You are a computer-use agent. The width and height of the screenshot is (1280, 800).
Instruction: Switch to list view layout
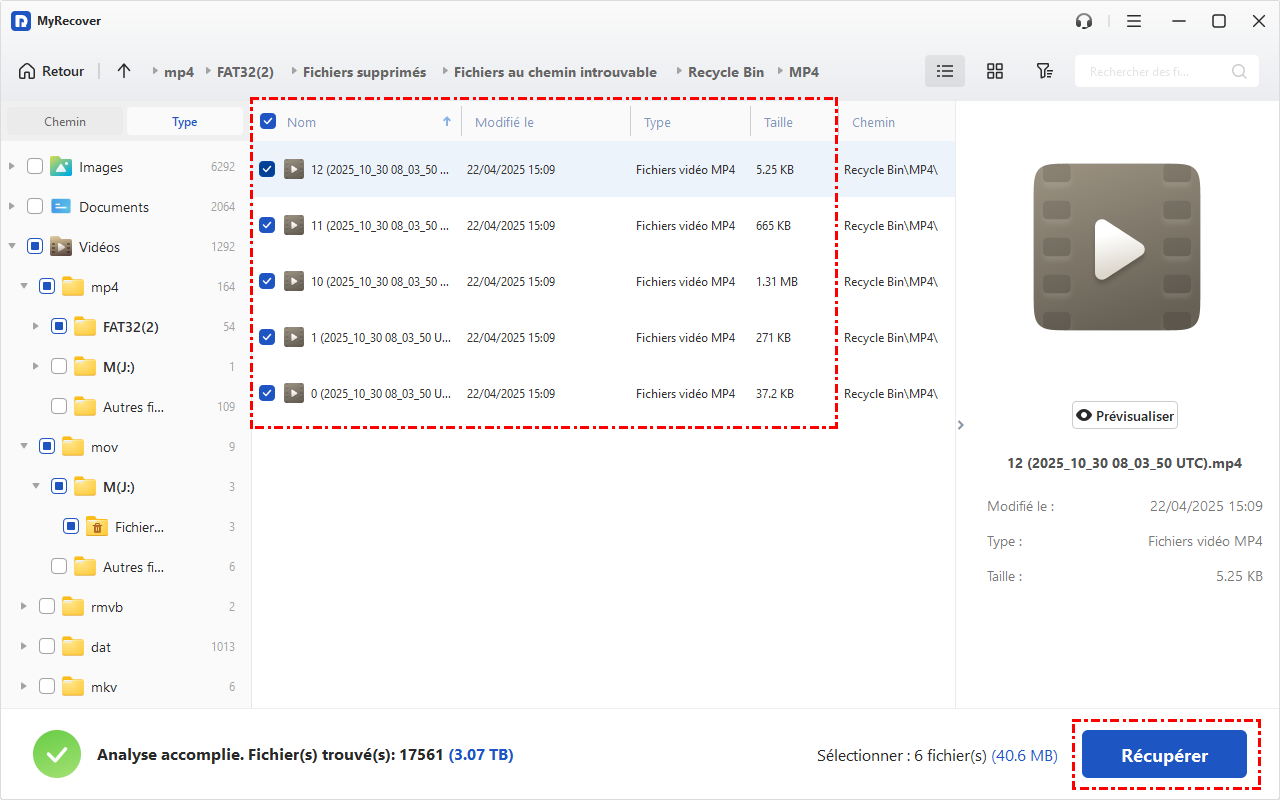point(944,71)
